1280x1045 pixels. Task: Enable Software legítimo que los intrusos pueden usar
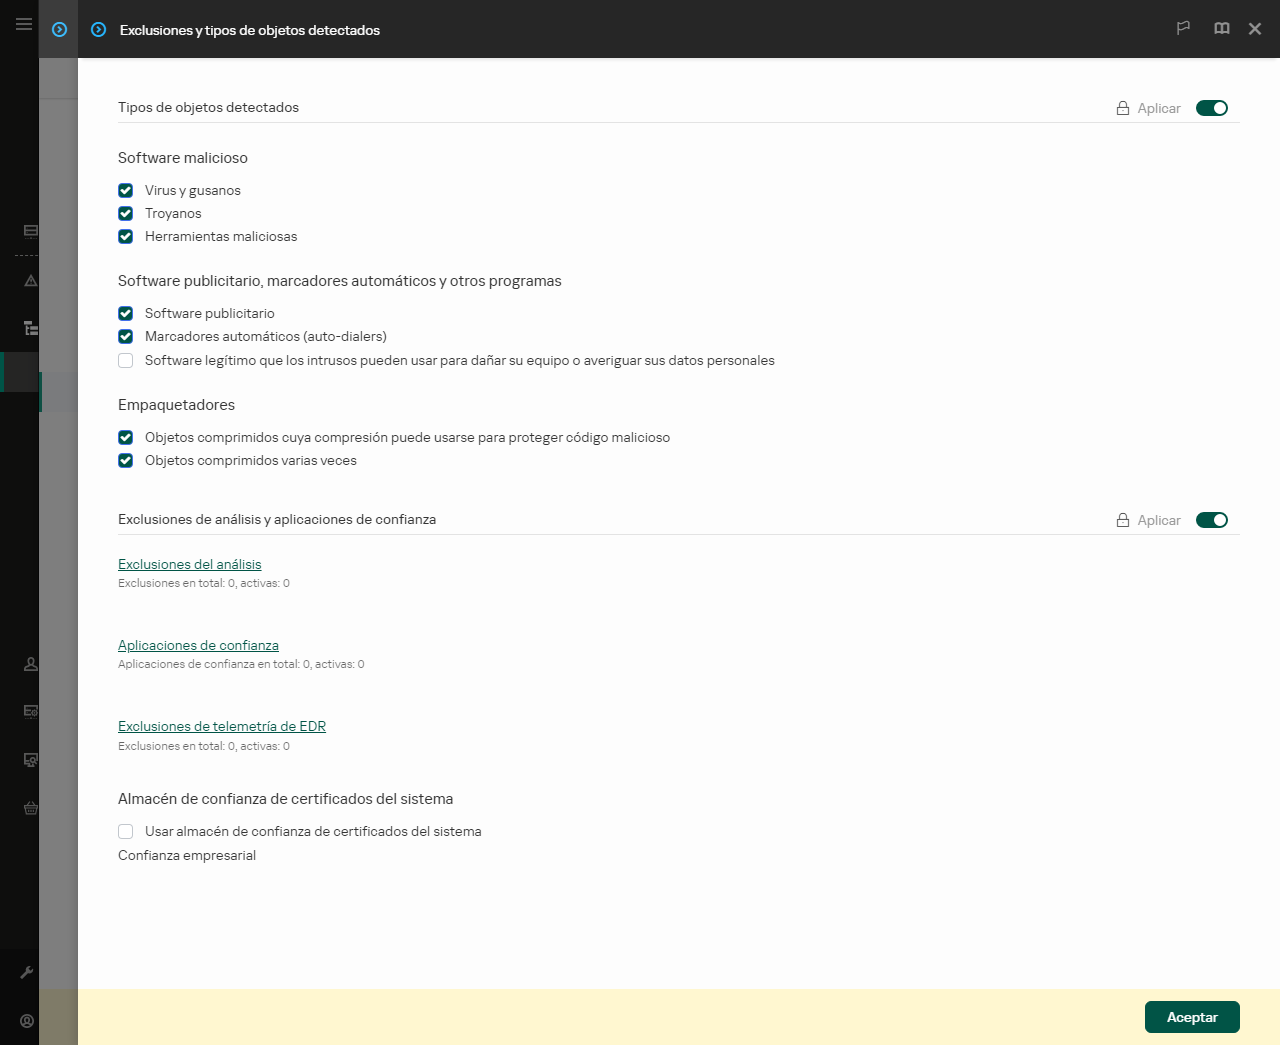(125, 360)
